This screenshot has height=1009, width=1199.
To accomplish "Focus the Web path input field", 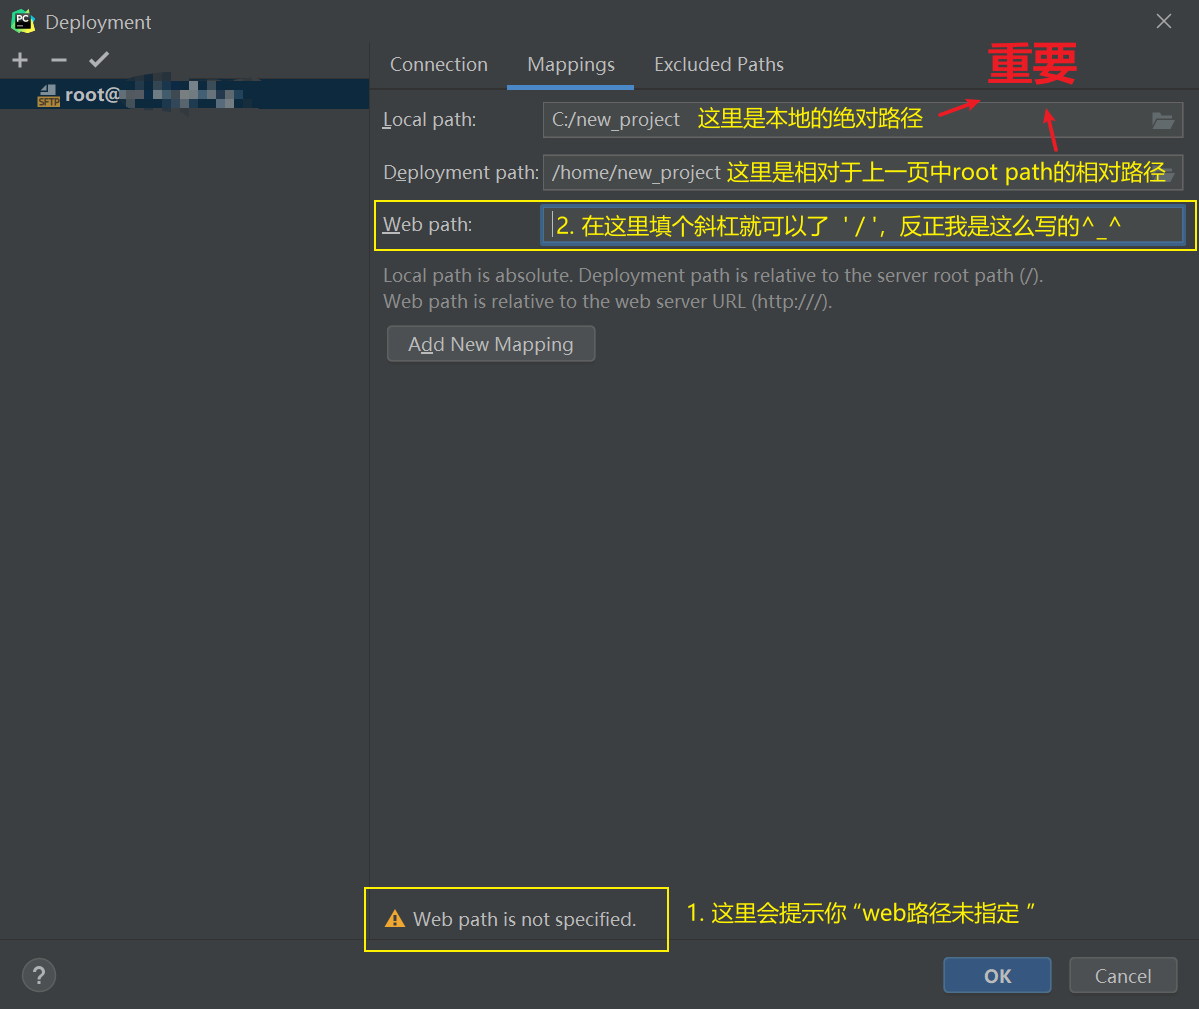I will coord(863,225).
